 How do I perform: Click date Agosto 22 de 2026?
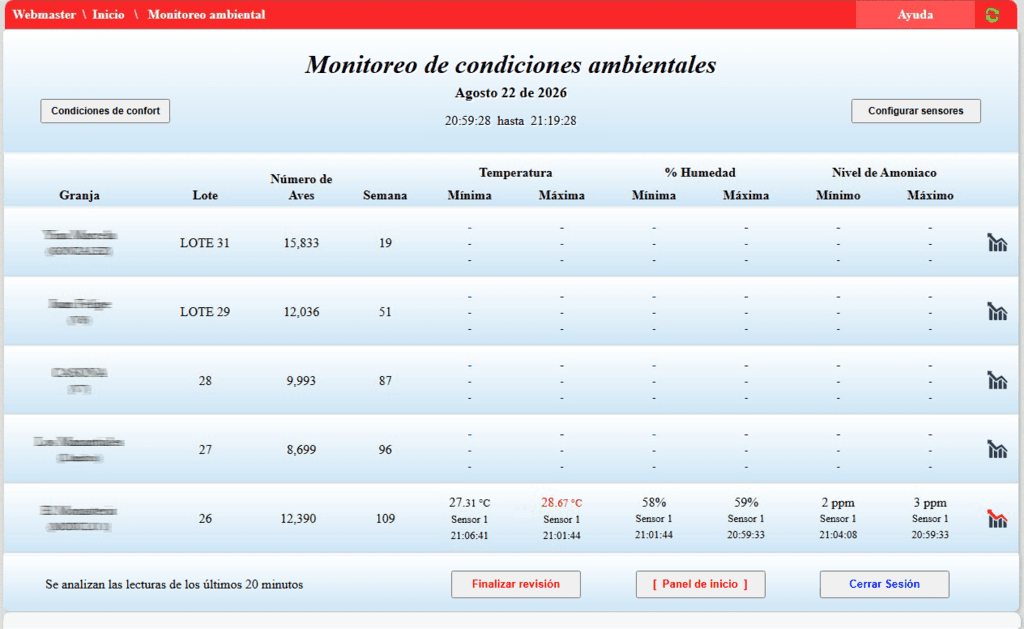point(511,93)
